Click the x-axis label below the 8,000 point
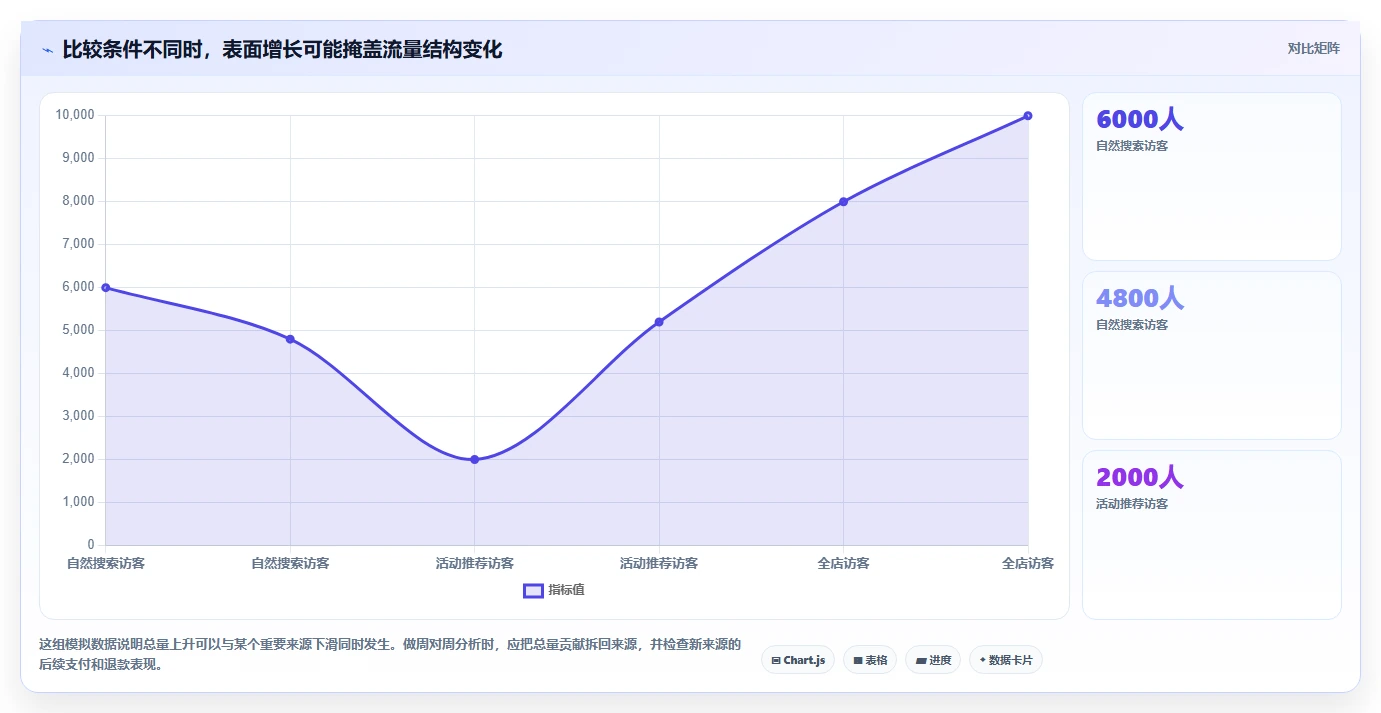This screenshot has width=1381, height=713. tap(843, 564)
